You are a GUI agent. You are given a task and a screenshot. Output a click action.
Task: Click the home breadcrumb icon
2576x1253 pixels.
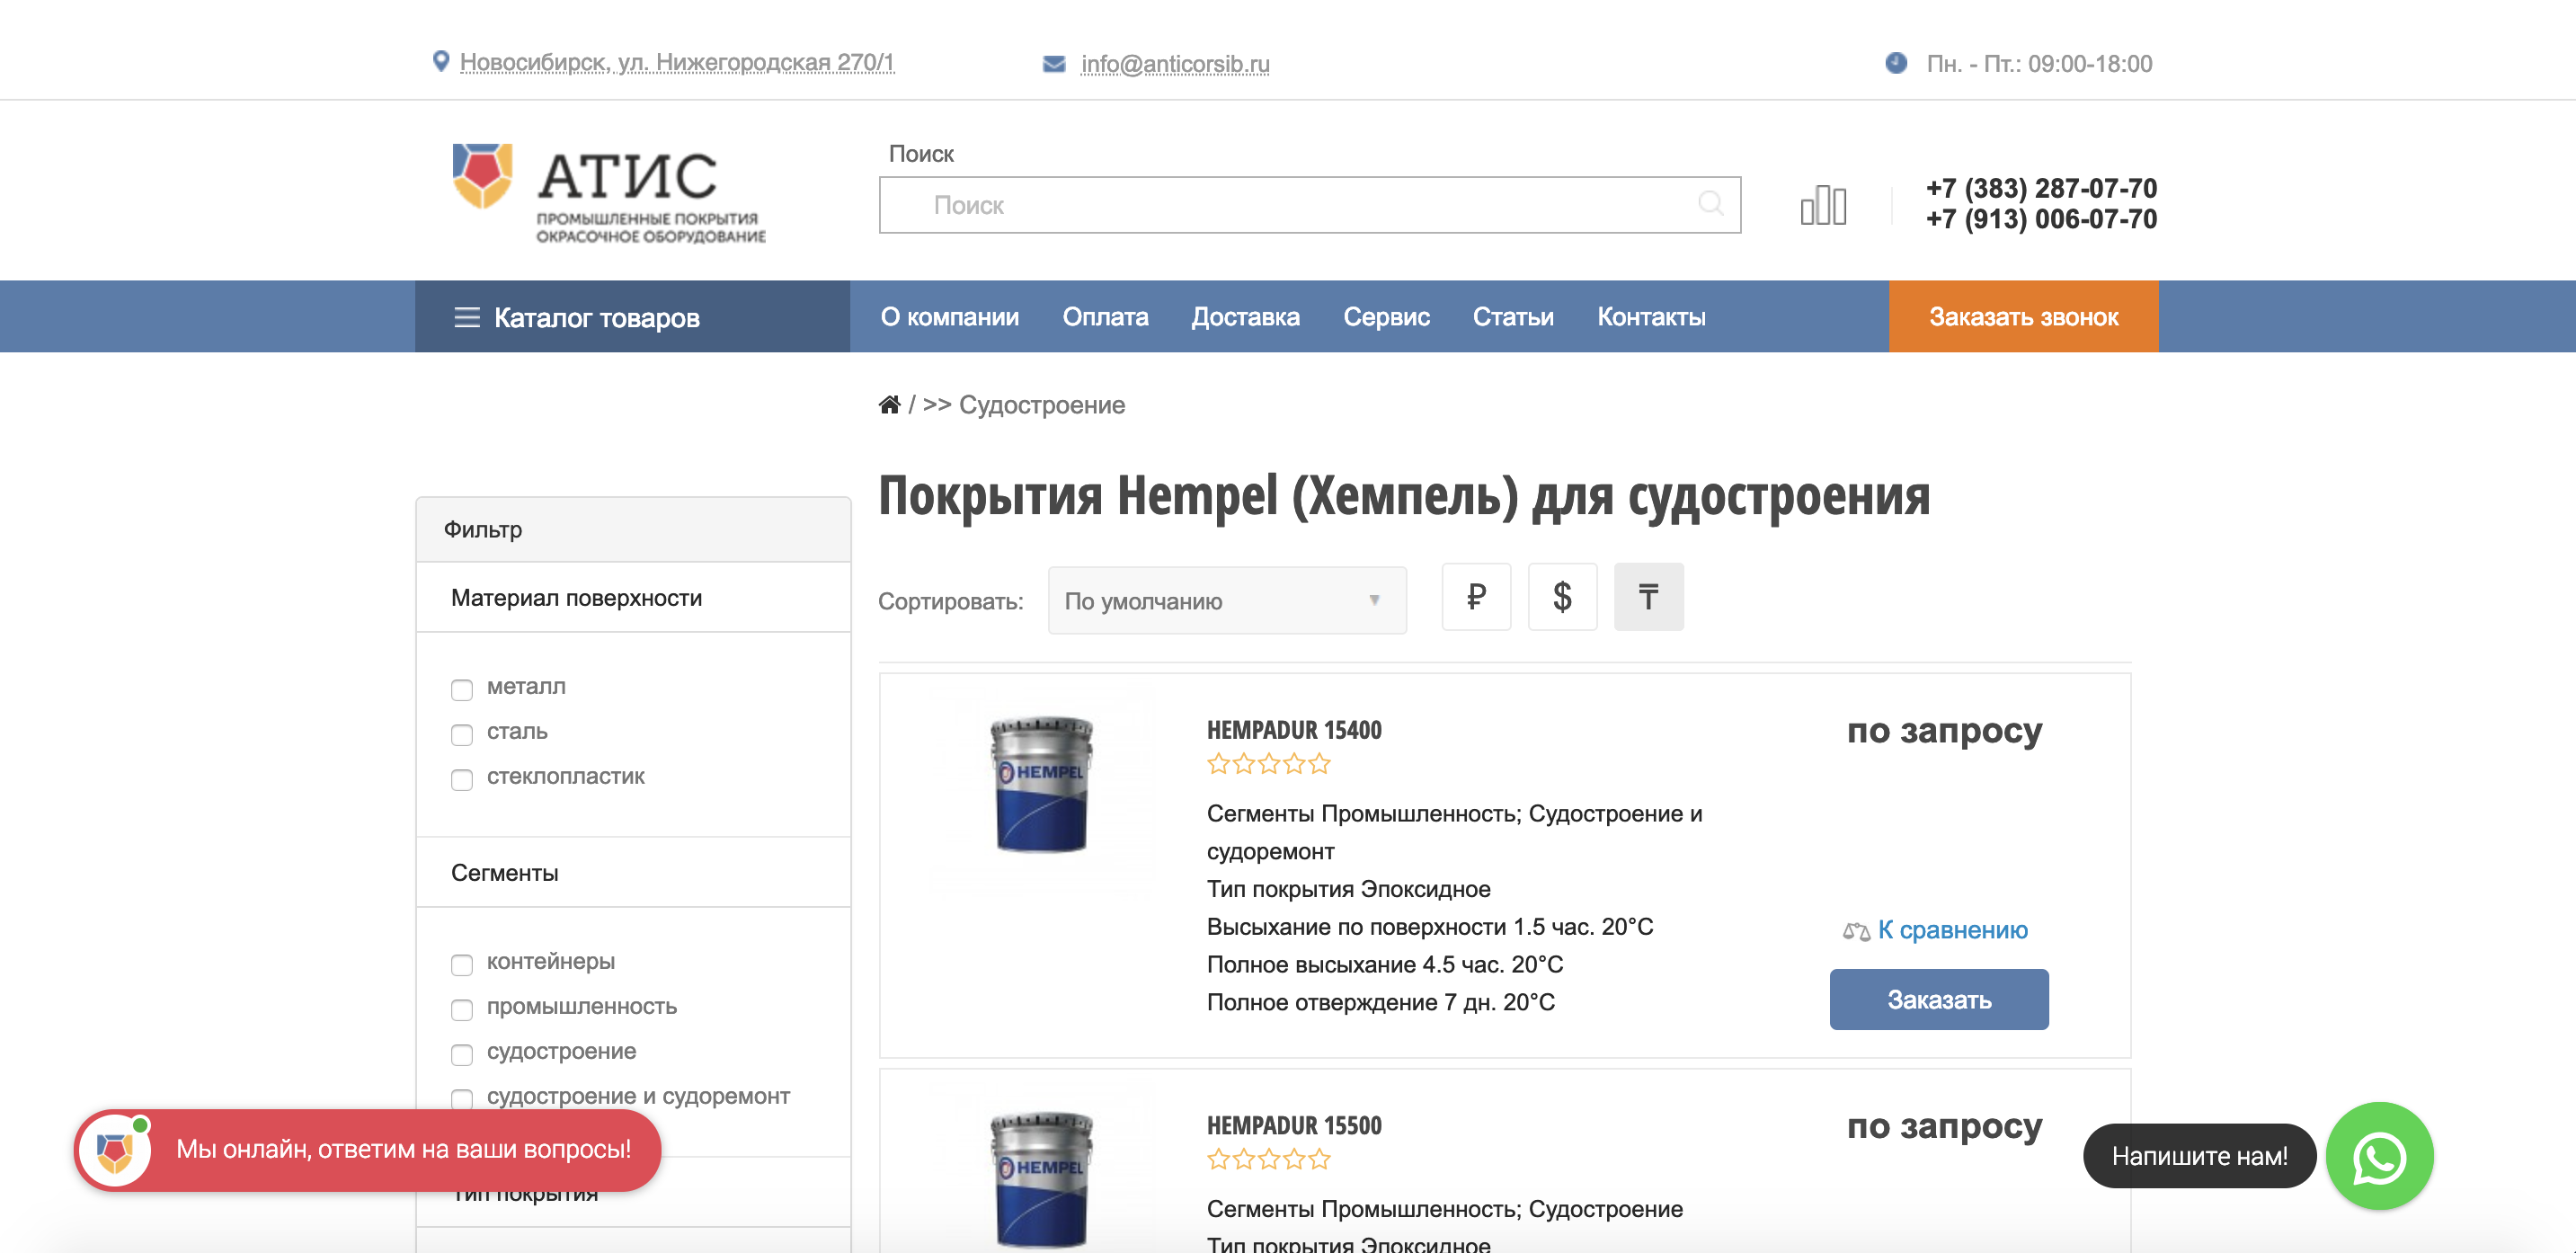coord(889,405)
